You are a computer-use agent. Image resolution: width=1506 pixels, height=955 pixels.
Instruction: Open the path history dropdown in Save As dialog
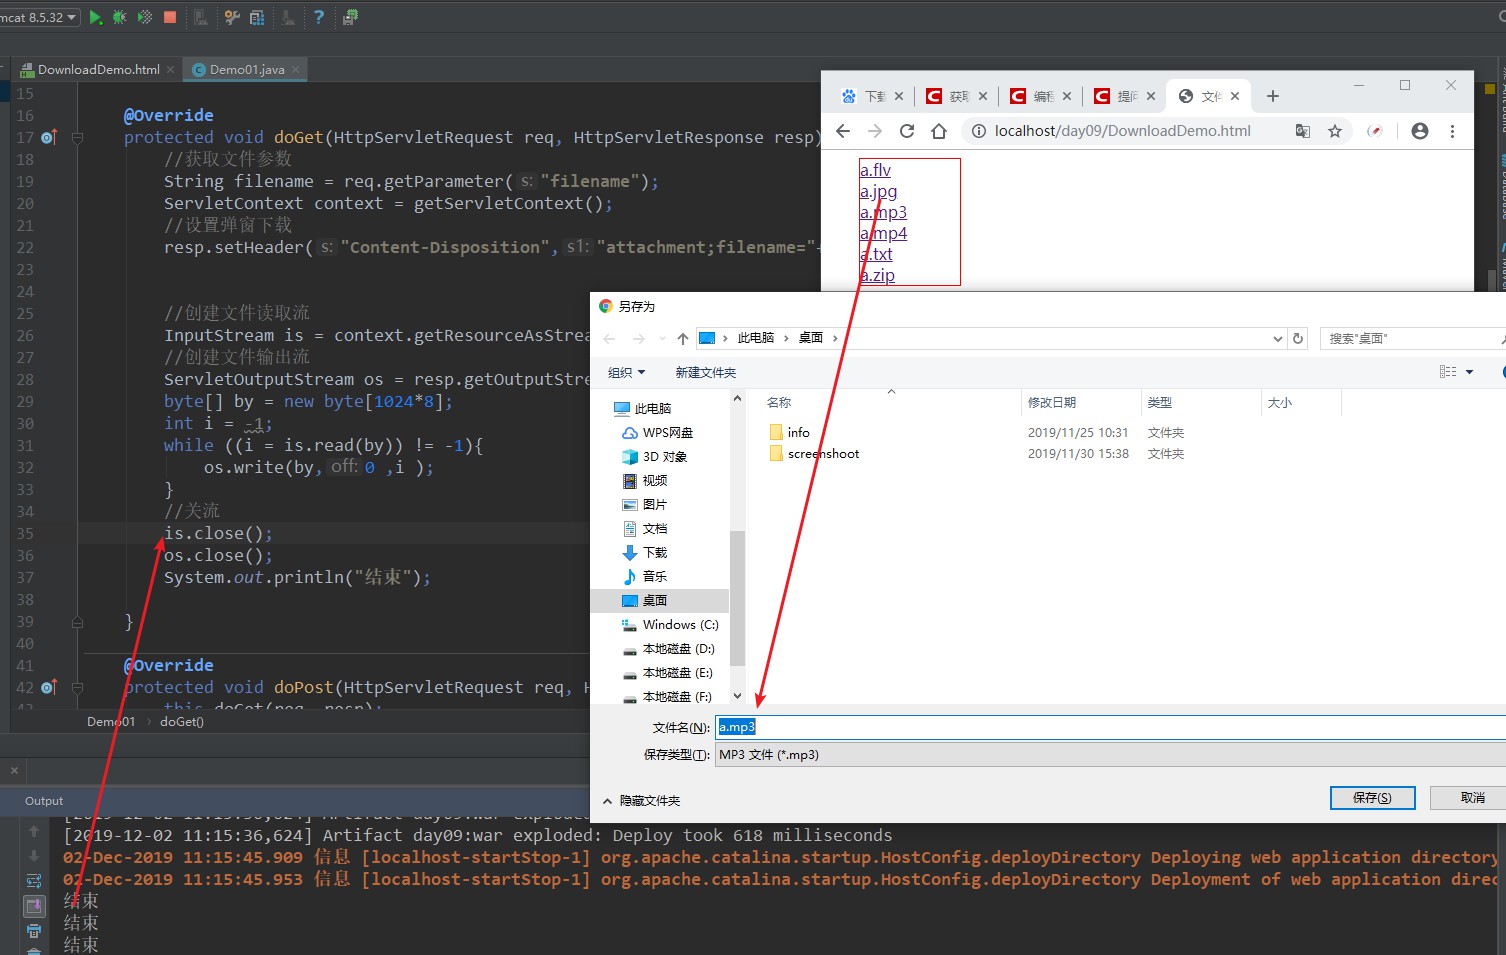pos(1277,338)
